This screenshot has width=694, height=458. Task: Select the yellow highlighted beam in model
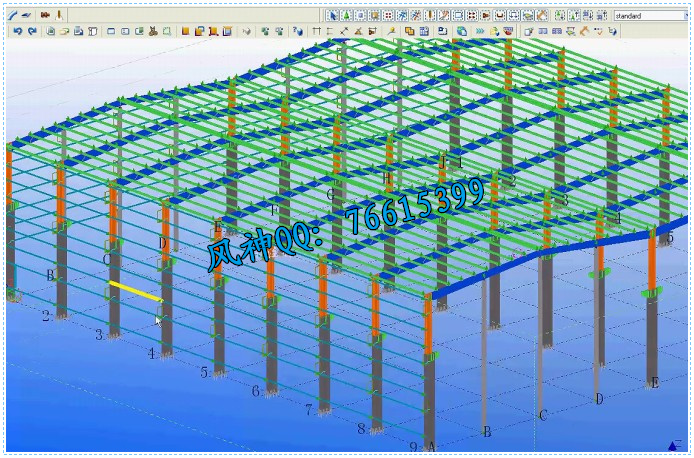(134, 291)
